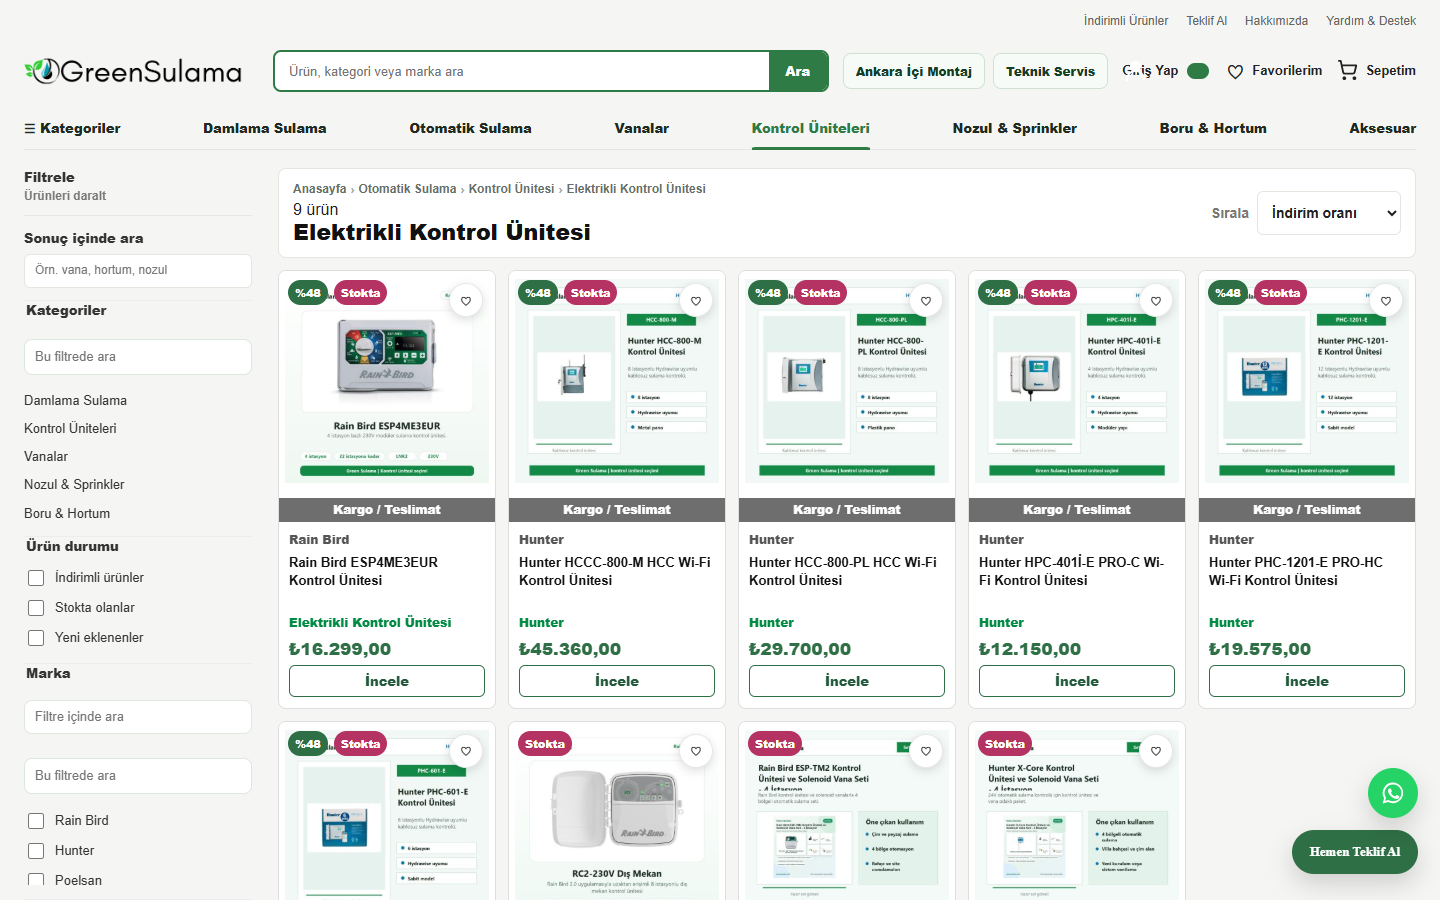Select the Kontrol Üniteleri nav tab
1440x900 pixels.
[x=811, y=128]
